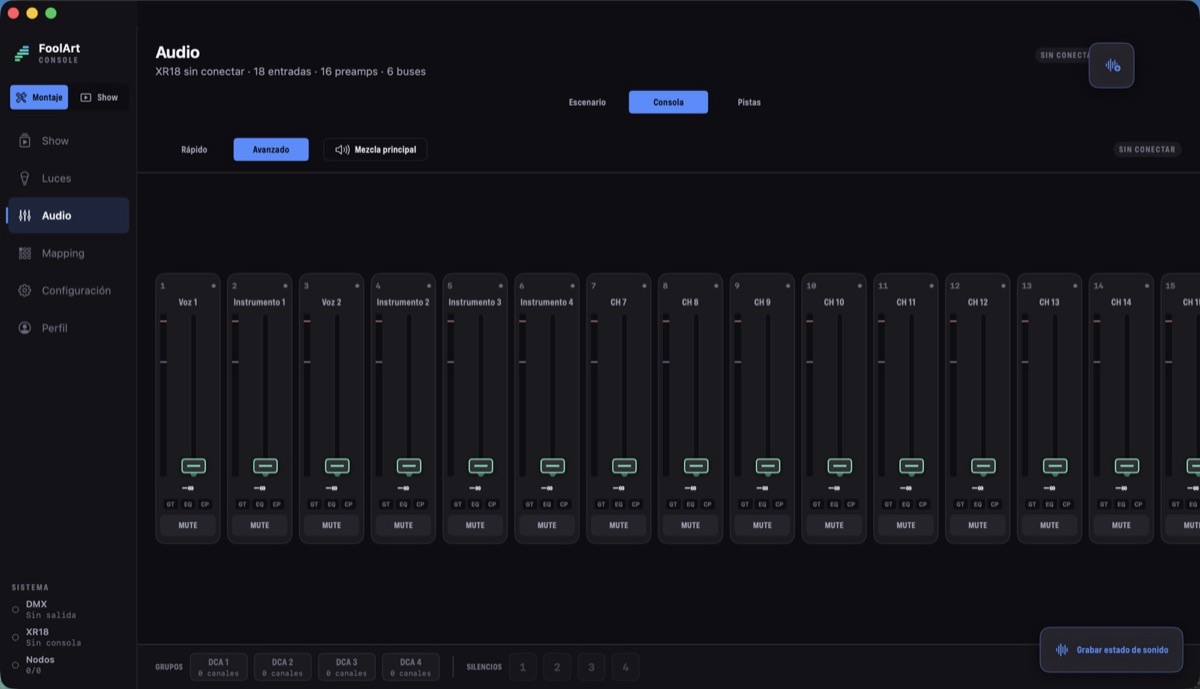Click the Instrumento 4 channel name

[x=547, y=302]
